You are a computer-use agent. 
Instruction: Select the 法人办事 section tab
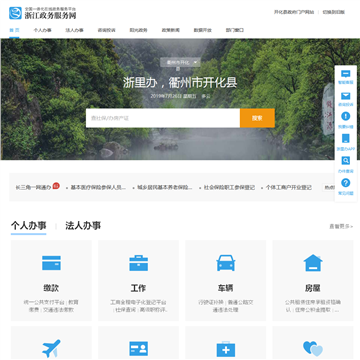coord(83,226)
